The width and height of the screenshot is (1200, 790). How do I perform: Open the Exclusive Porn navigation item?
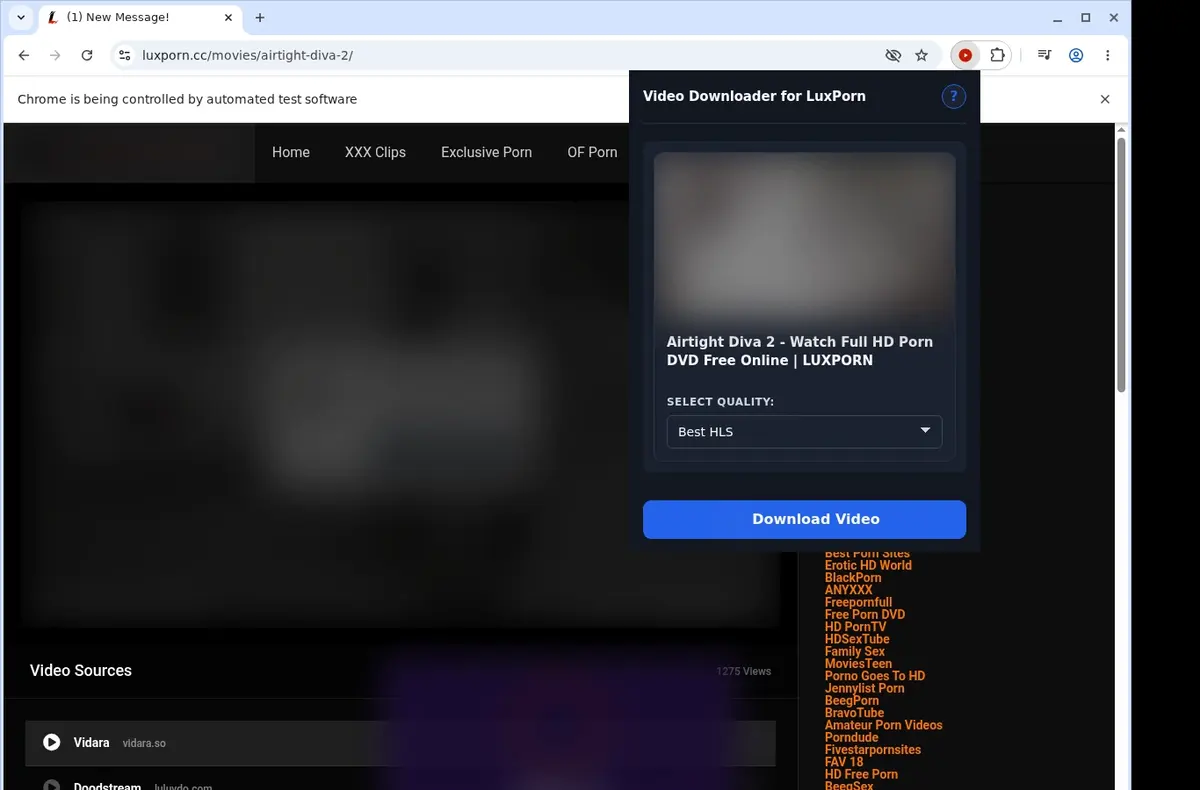[x=486, y=153]
